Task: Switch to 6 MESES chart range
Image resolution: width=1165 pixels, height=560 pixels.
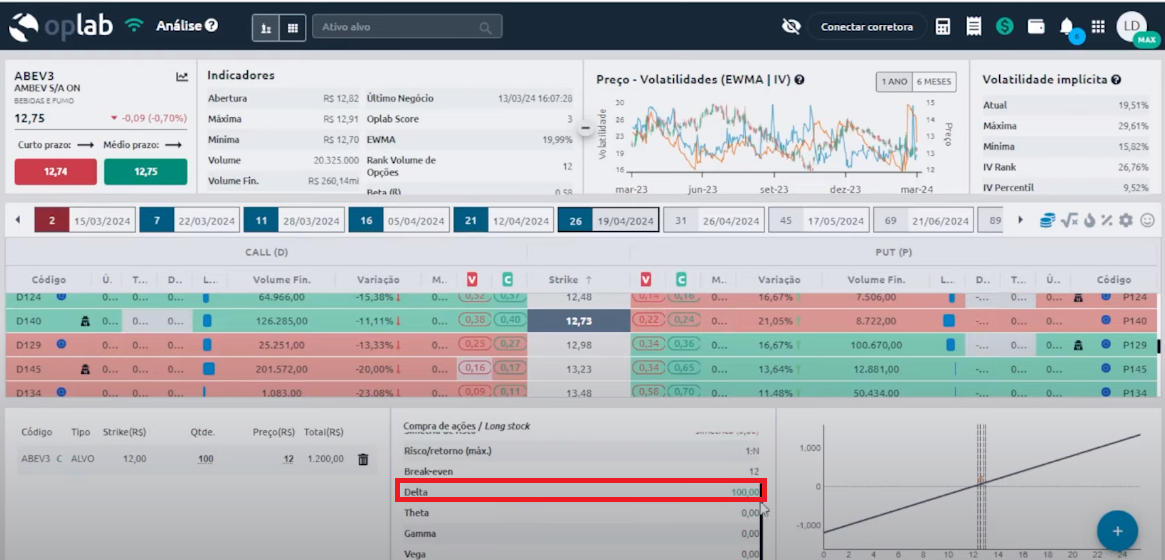Action: (934, 82)
